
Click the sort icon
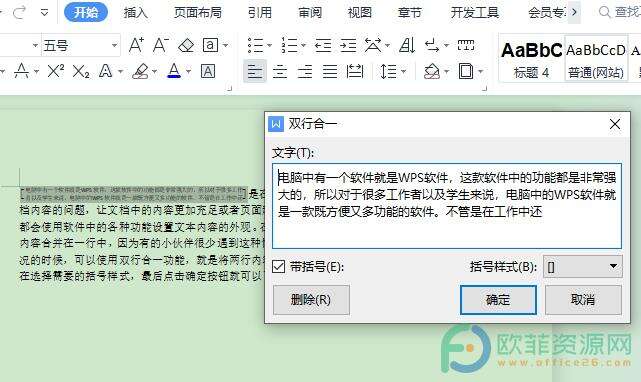pyautogui.click(x=407, y=45)
